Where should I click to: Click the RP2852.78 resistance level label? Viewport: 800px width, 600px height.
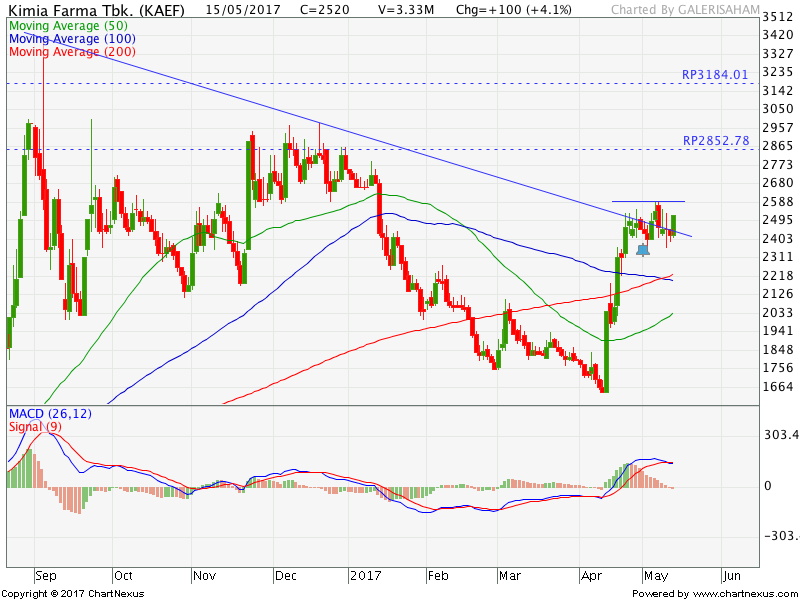point(715,141)
